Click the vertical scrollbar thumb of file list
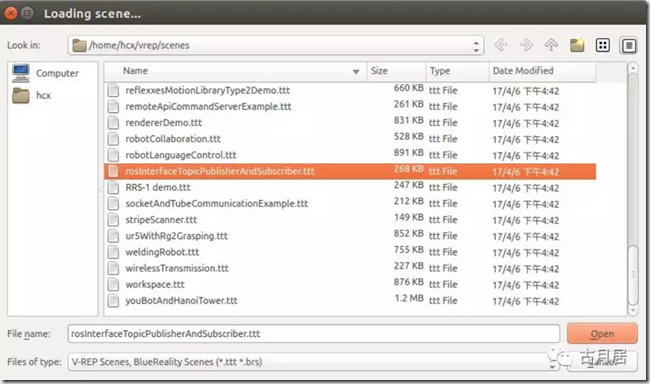Screen dimensions: 650x384 pyautogui.click(x=633, y=275)
